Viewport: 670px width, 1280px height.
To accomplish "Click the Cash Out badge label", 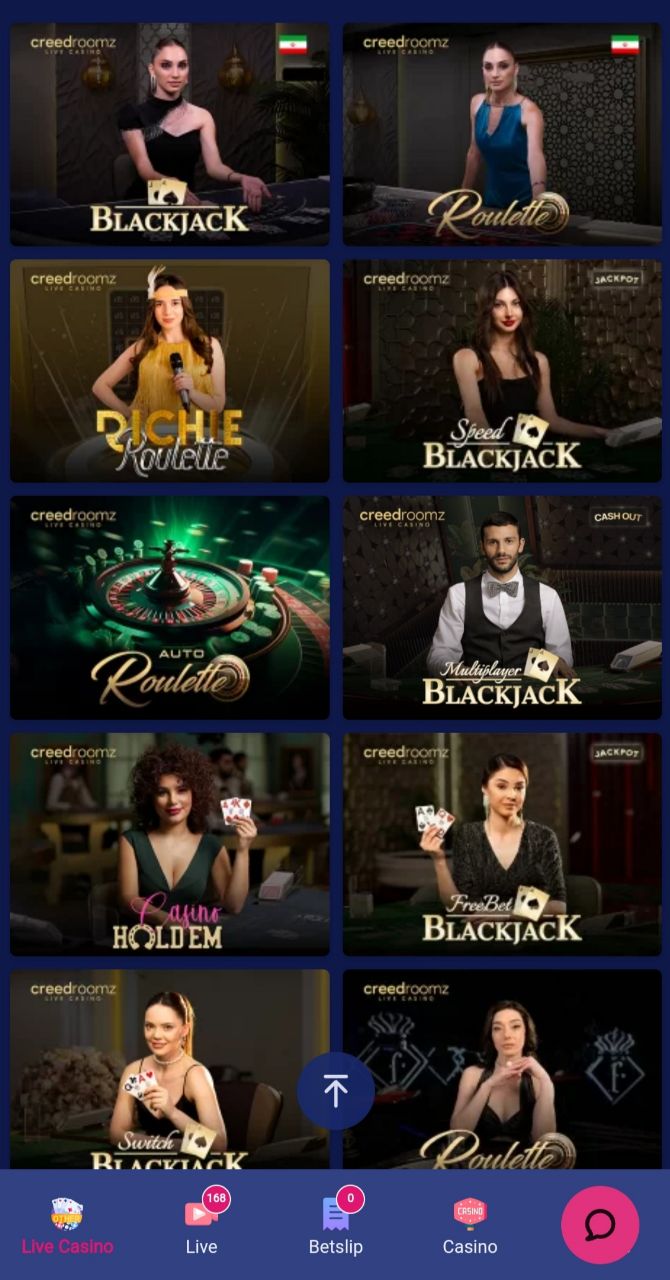I will 617,517.
